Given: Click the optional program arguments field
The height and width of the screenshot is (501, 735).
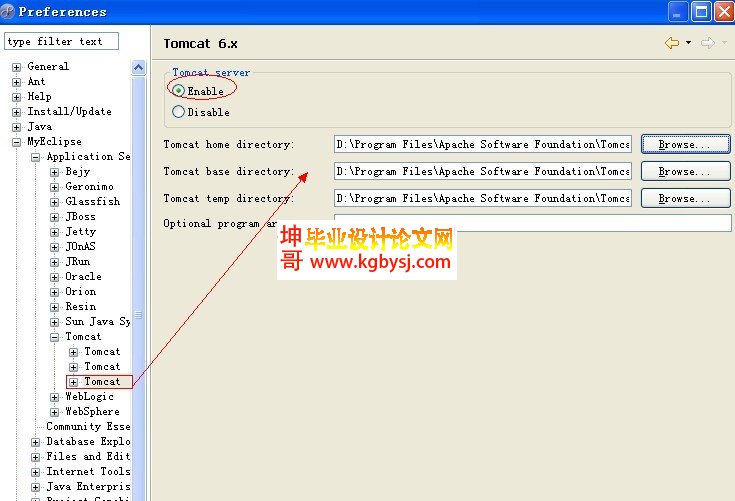Looking at the screenshot, I should pos(532,223).
